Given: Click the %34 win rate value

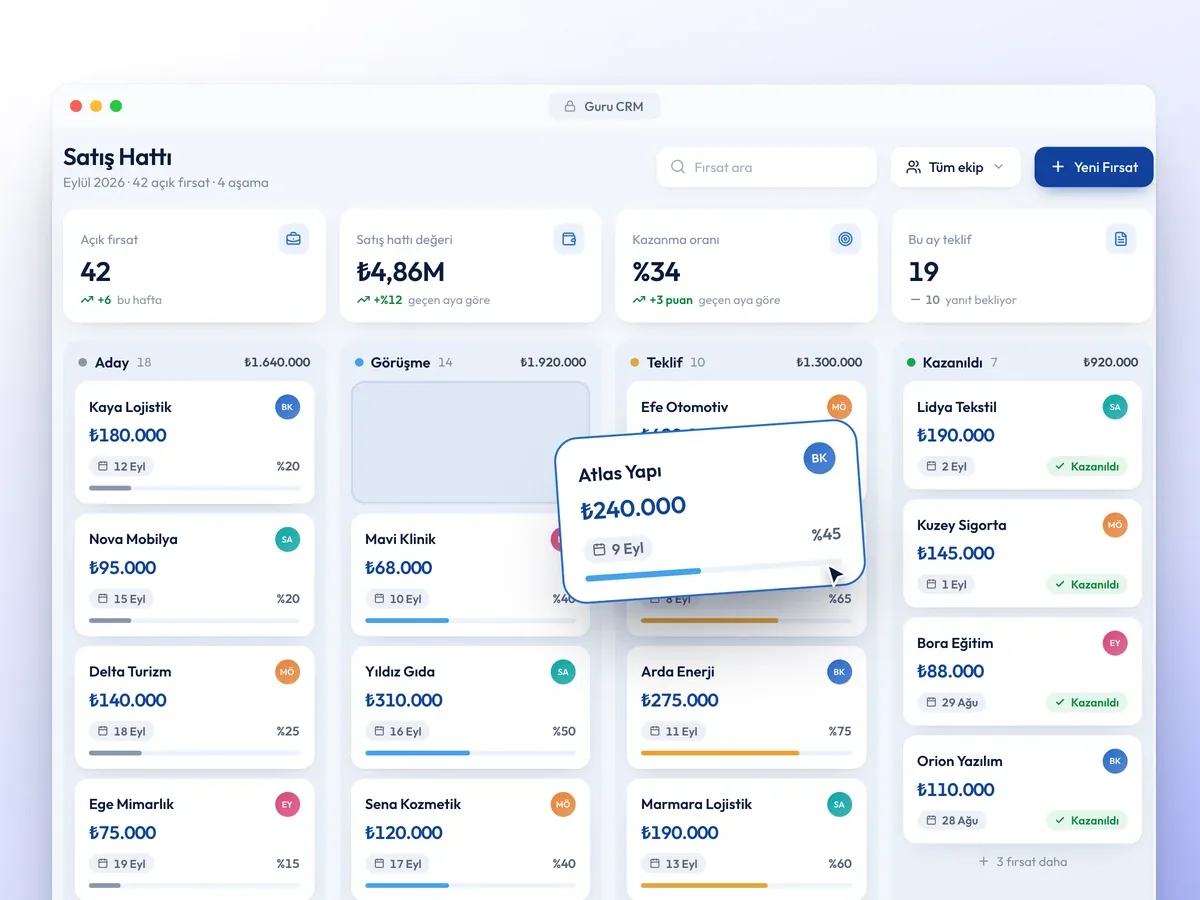Looking at the screenshot, I should point(656,272).
